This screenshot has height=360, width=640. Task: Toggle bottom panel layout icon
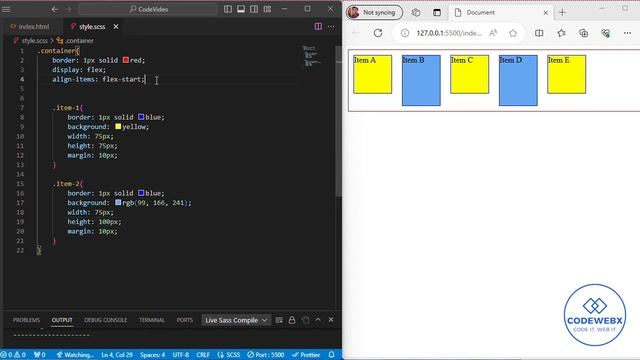pyautogui.click(x=241, y=9)
